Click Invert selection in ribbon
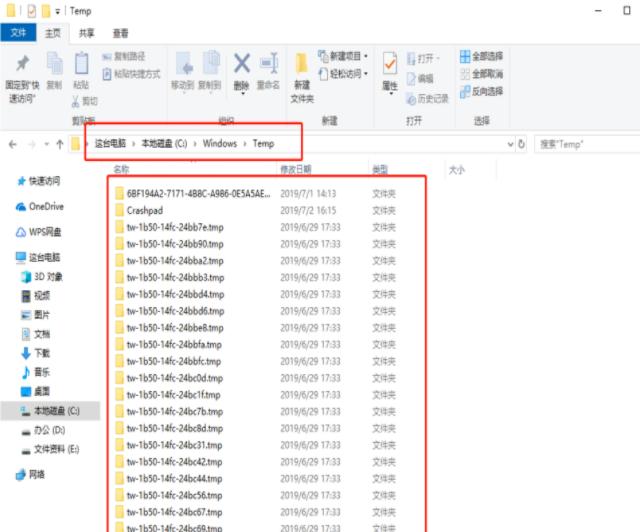Viewport: 642px width, 532px height. point(481,91)
